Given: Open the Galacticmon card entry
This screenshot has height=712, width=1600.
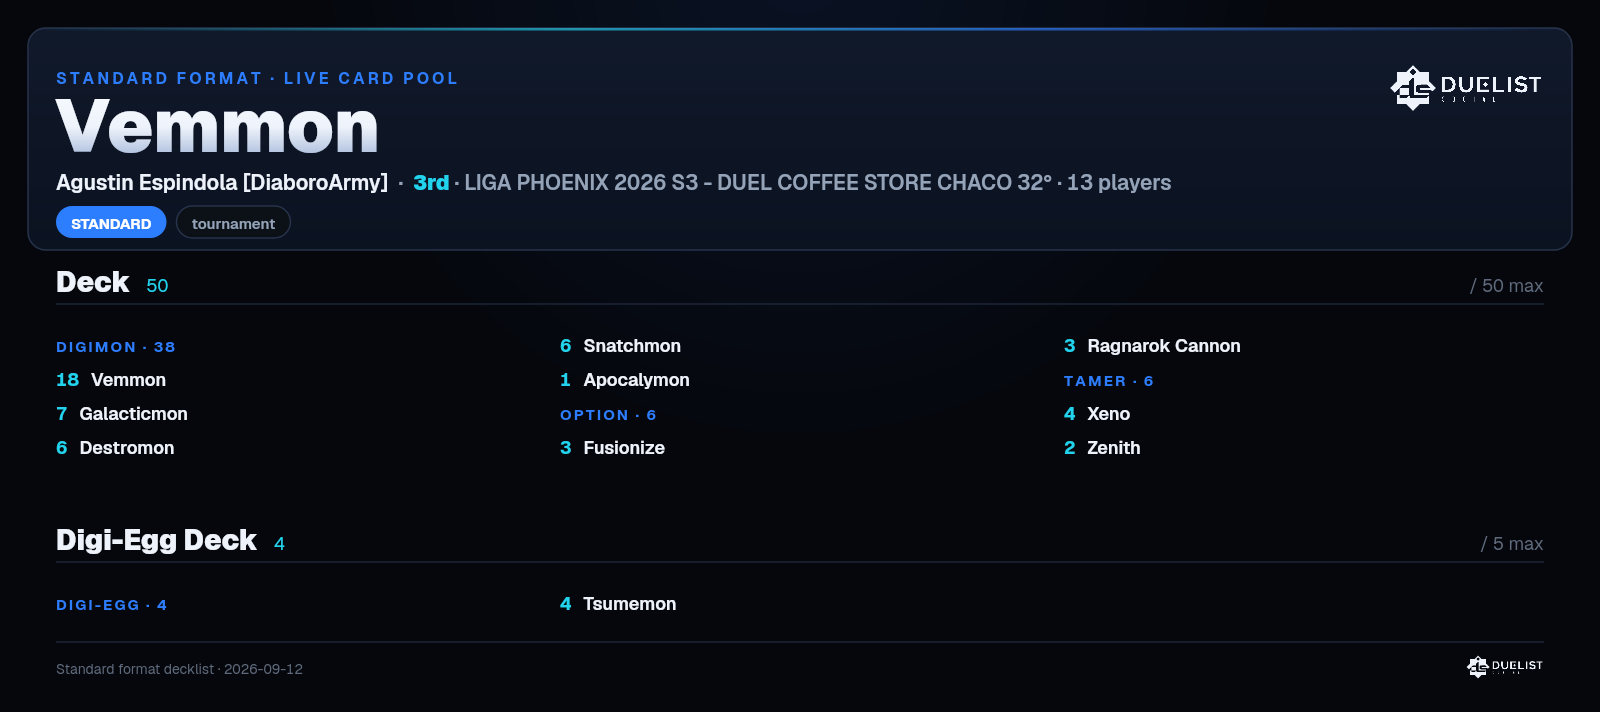Looking at the screenshot, I should click(x=122, y=414).
